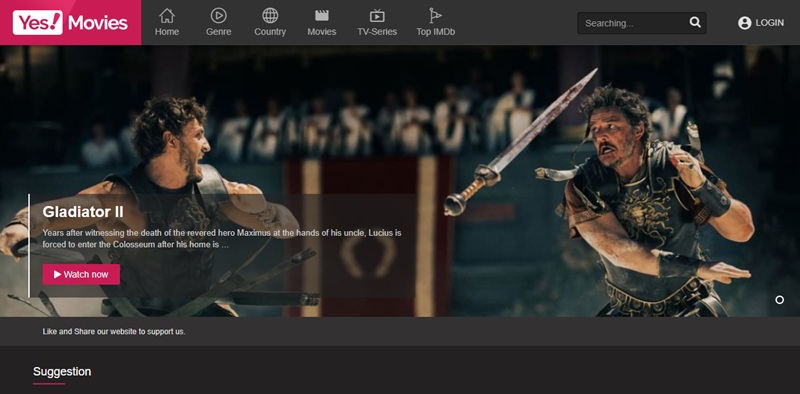Click 'Like and Share our website' text

(114, 332)
